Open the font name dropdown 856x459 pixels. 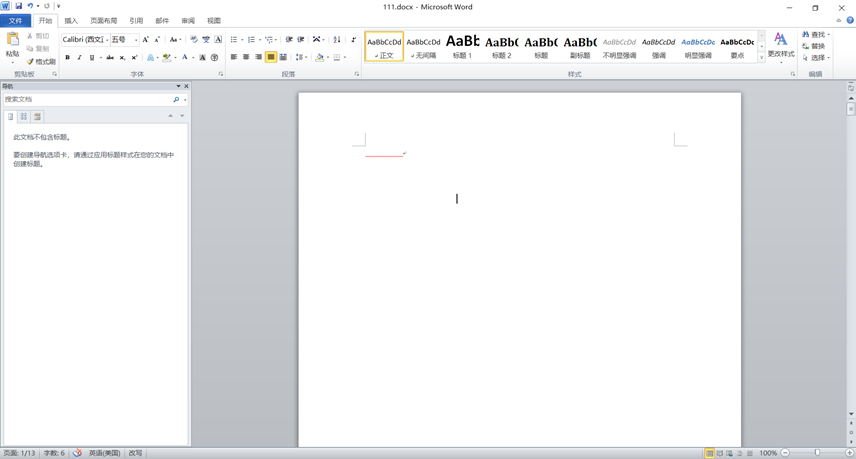[107, 39]
